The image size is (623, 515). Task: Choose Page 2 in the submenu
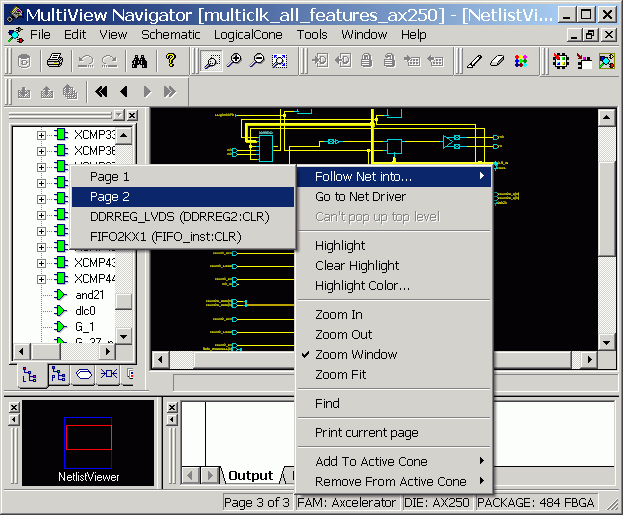click(183, 197)
